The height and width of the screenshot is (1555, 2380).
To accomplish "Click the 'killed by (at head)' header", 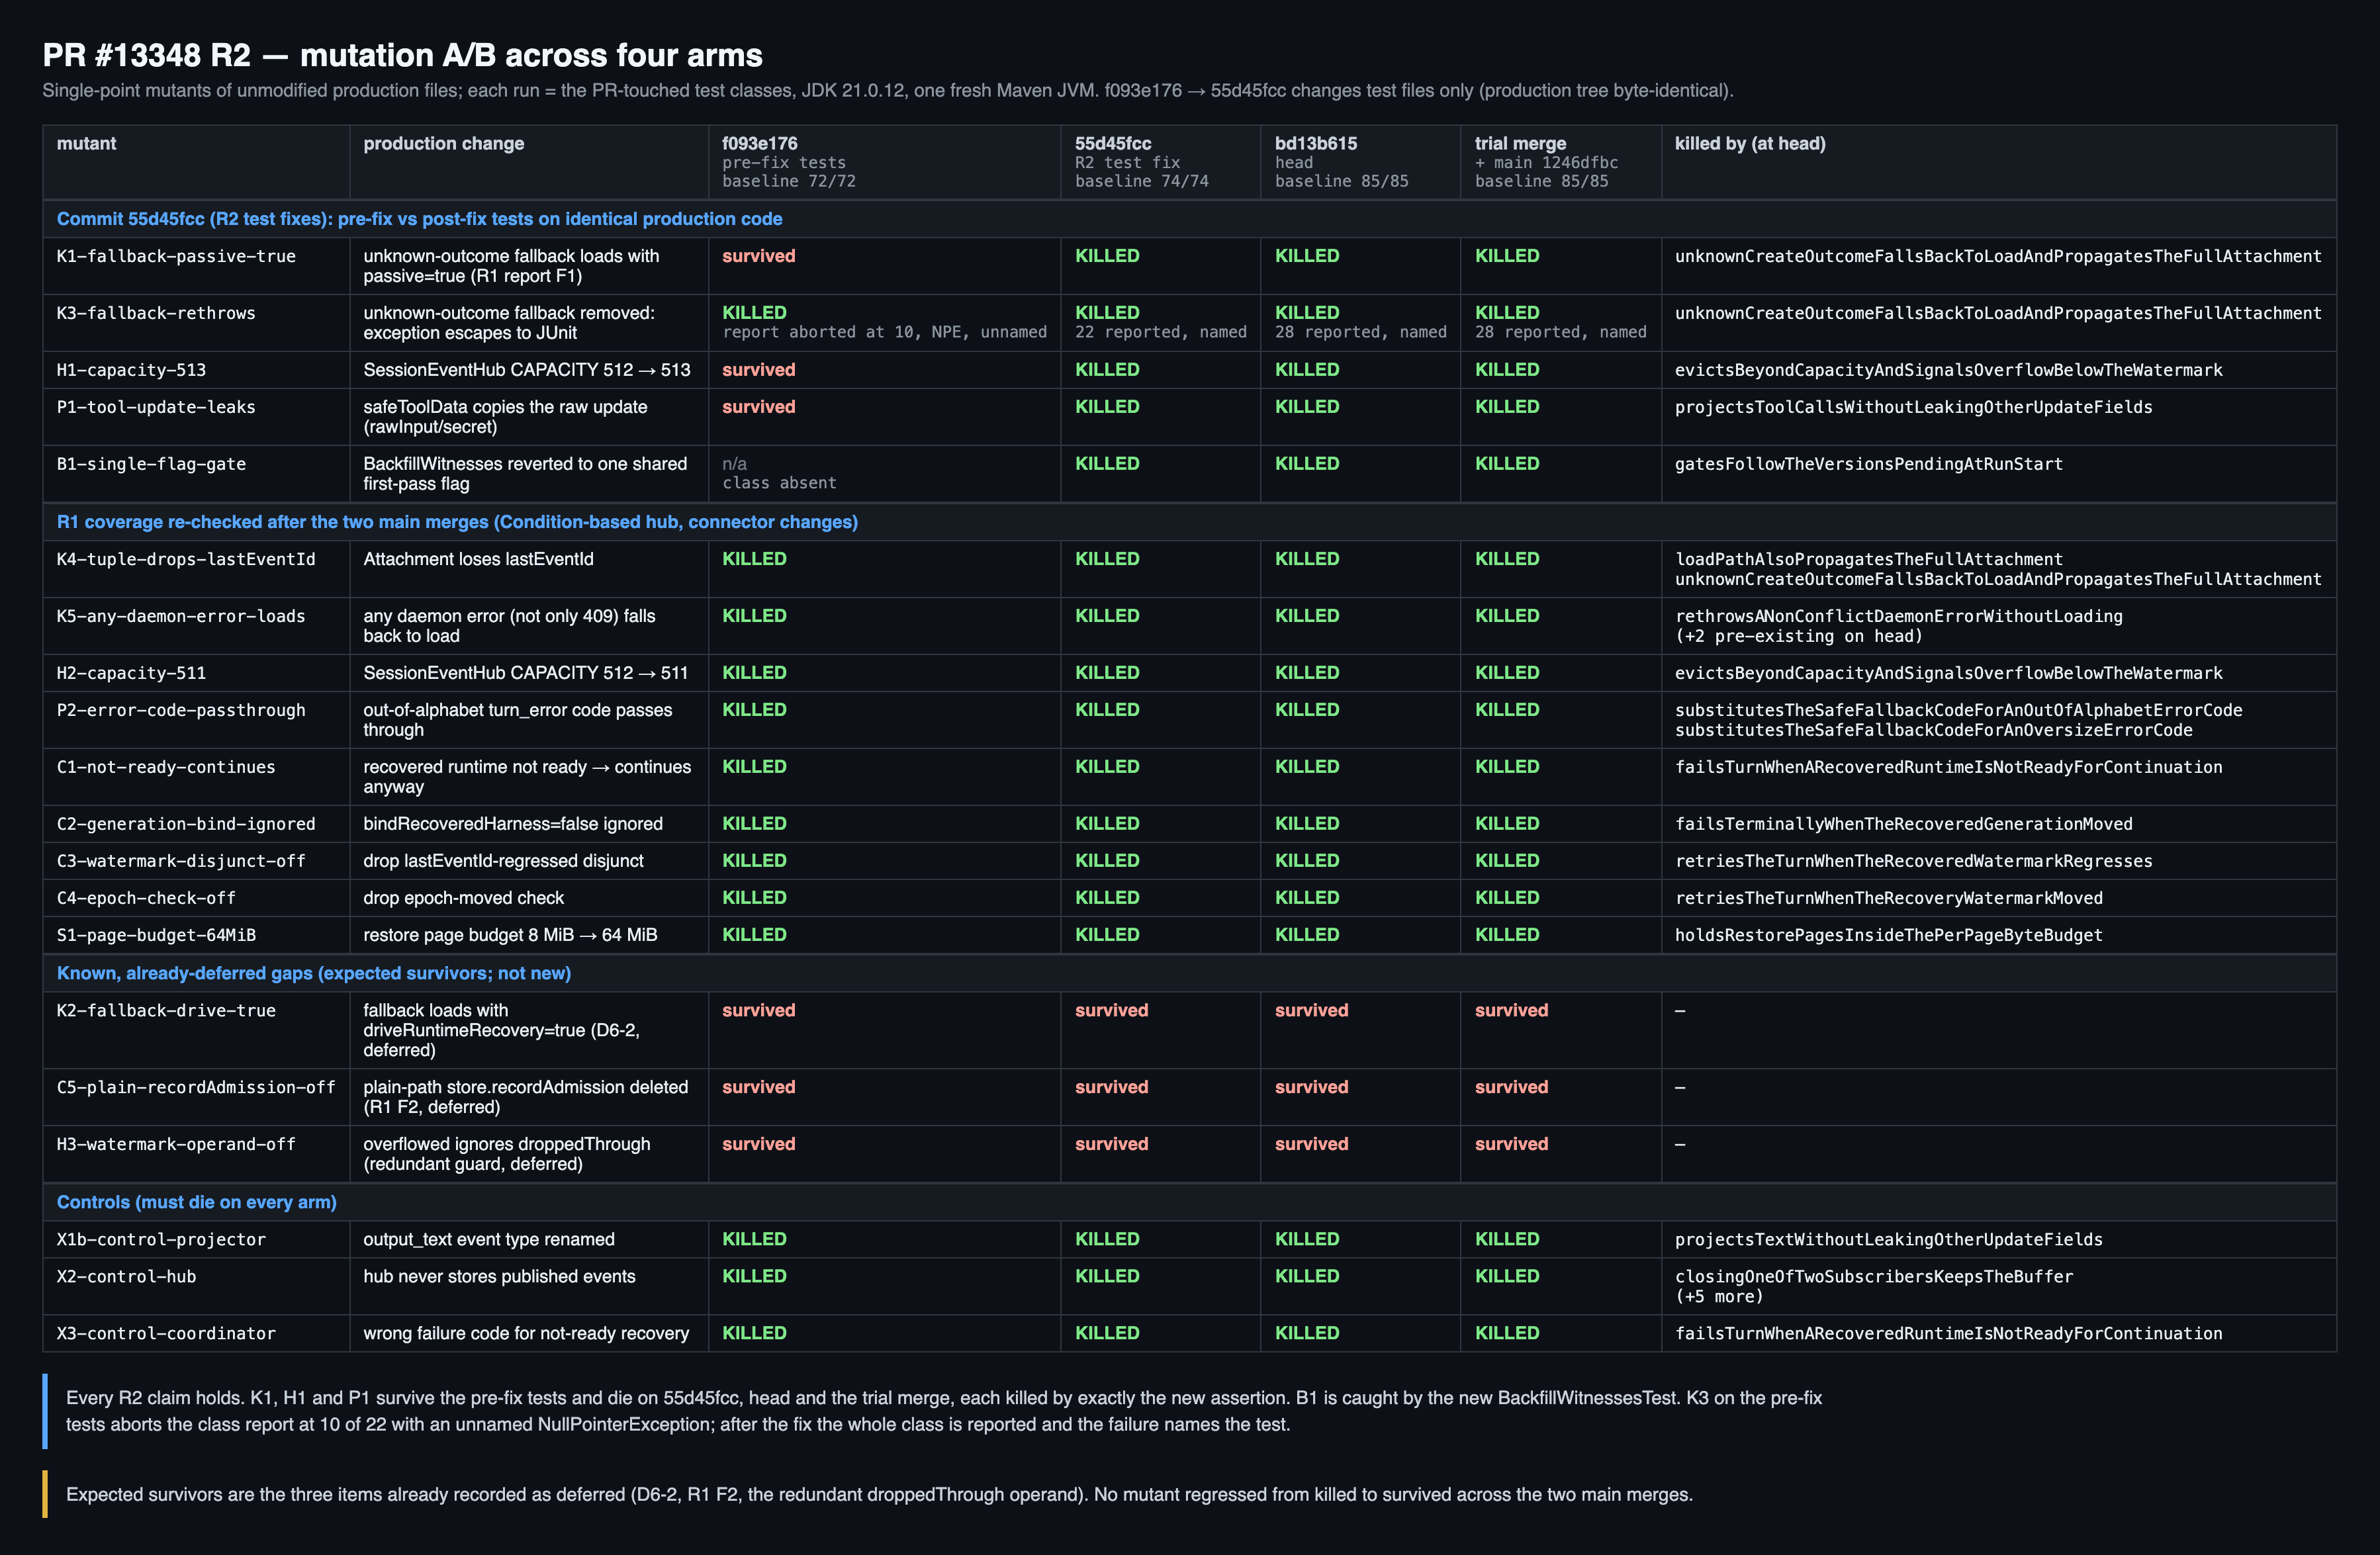I will 1750,143.
